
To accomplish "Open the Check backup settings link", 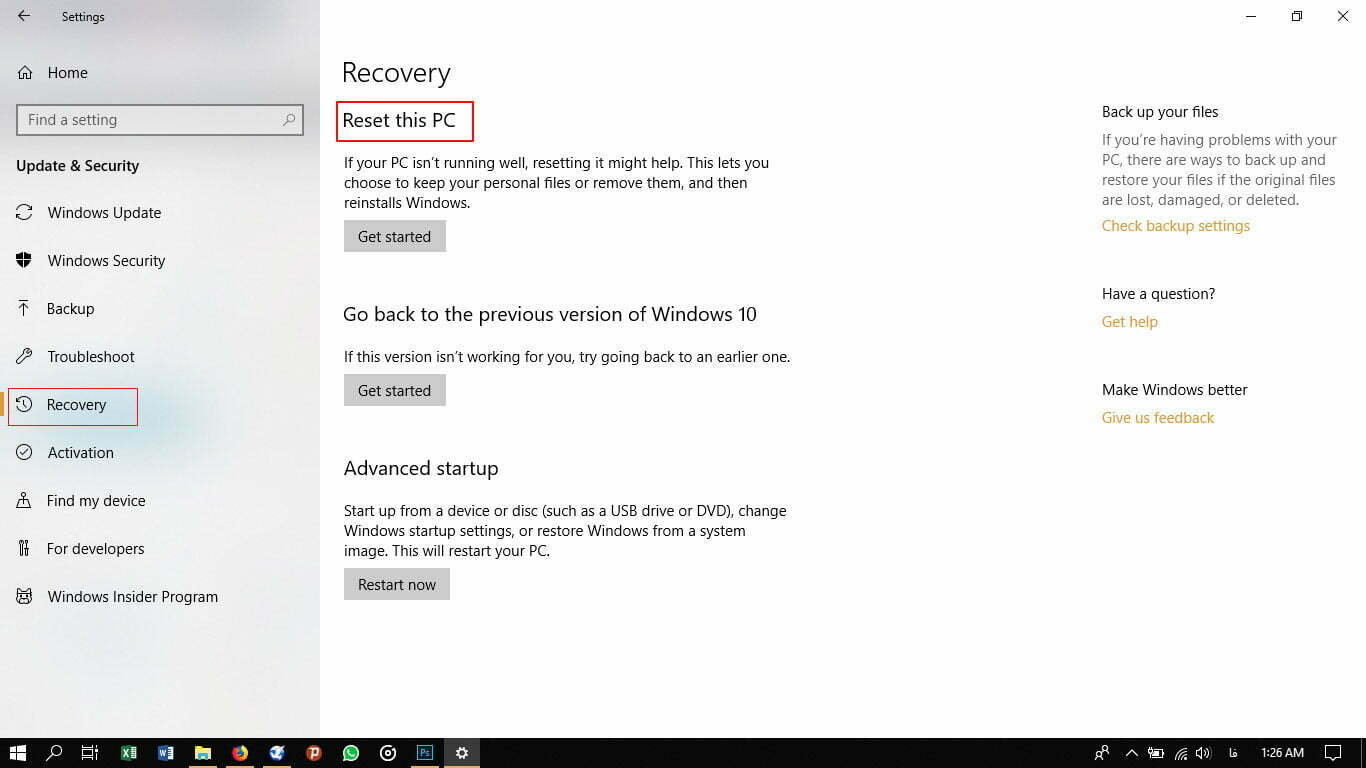I will 1176,226.
